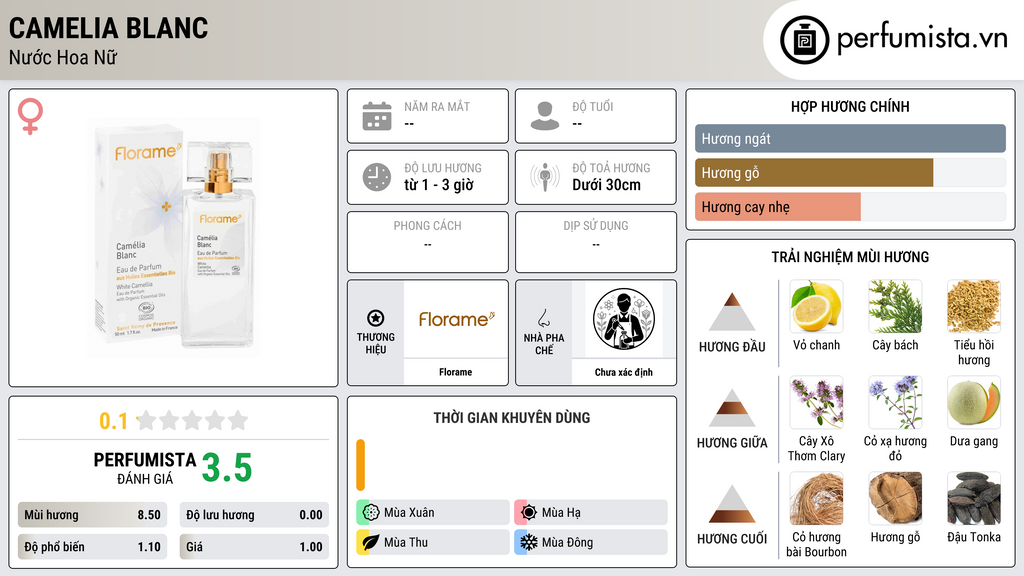Viewport: 1024px width, 576px height.
Task: Click the DỊP SỬ DỤNG heading
Action: click(x=596, y=226)
